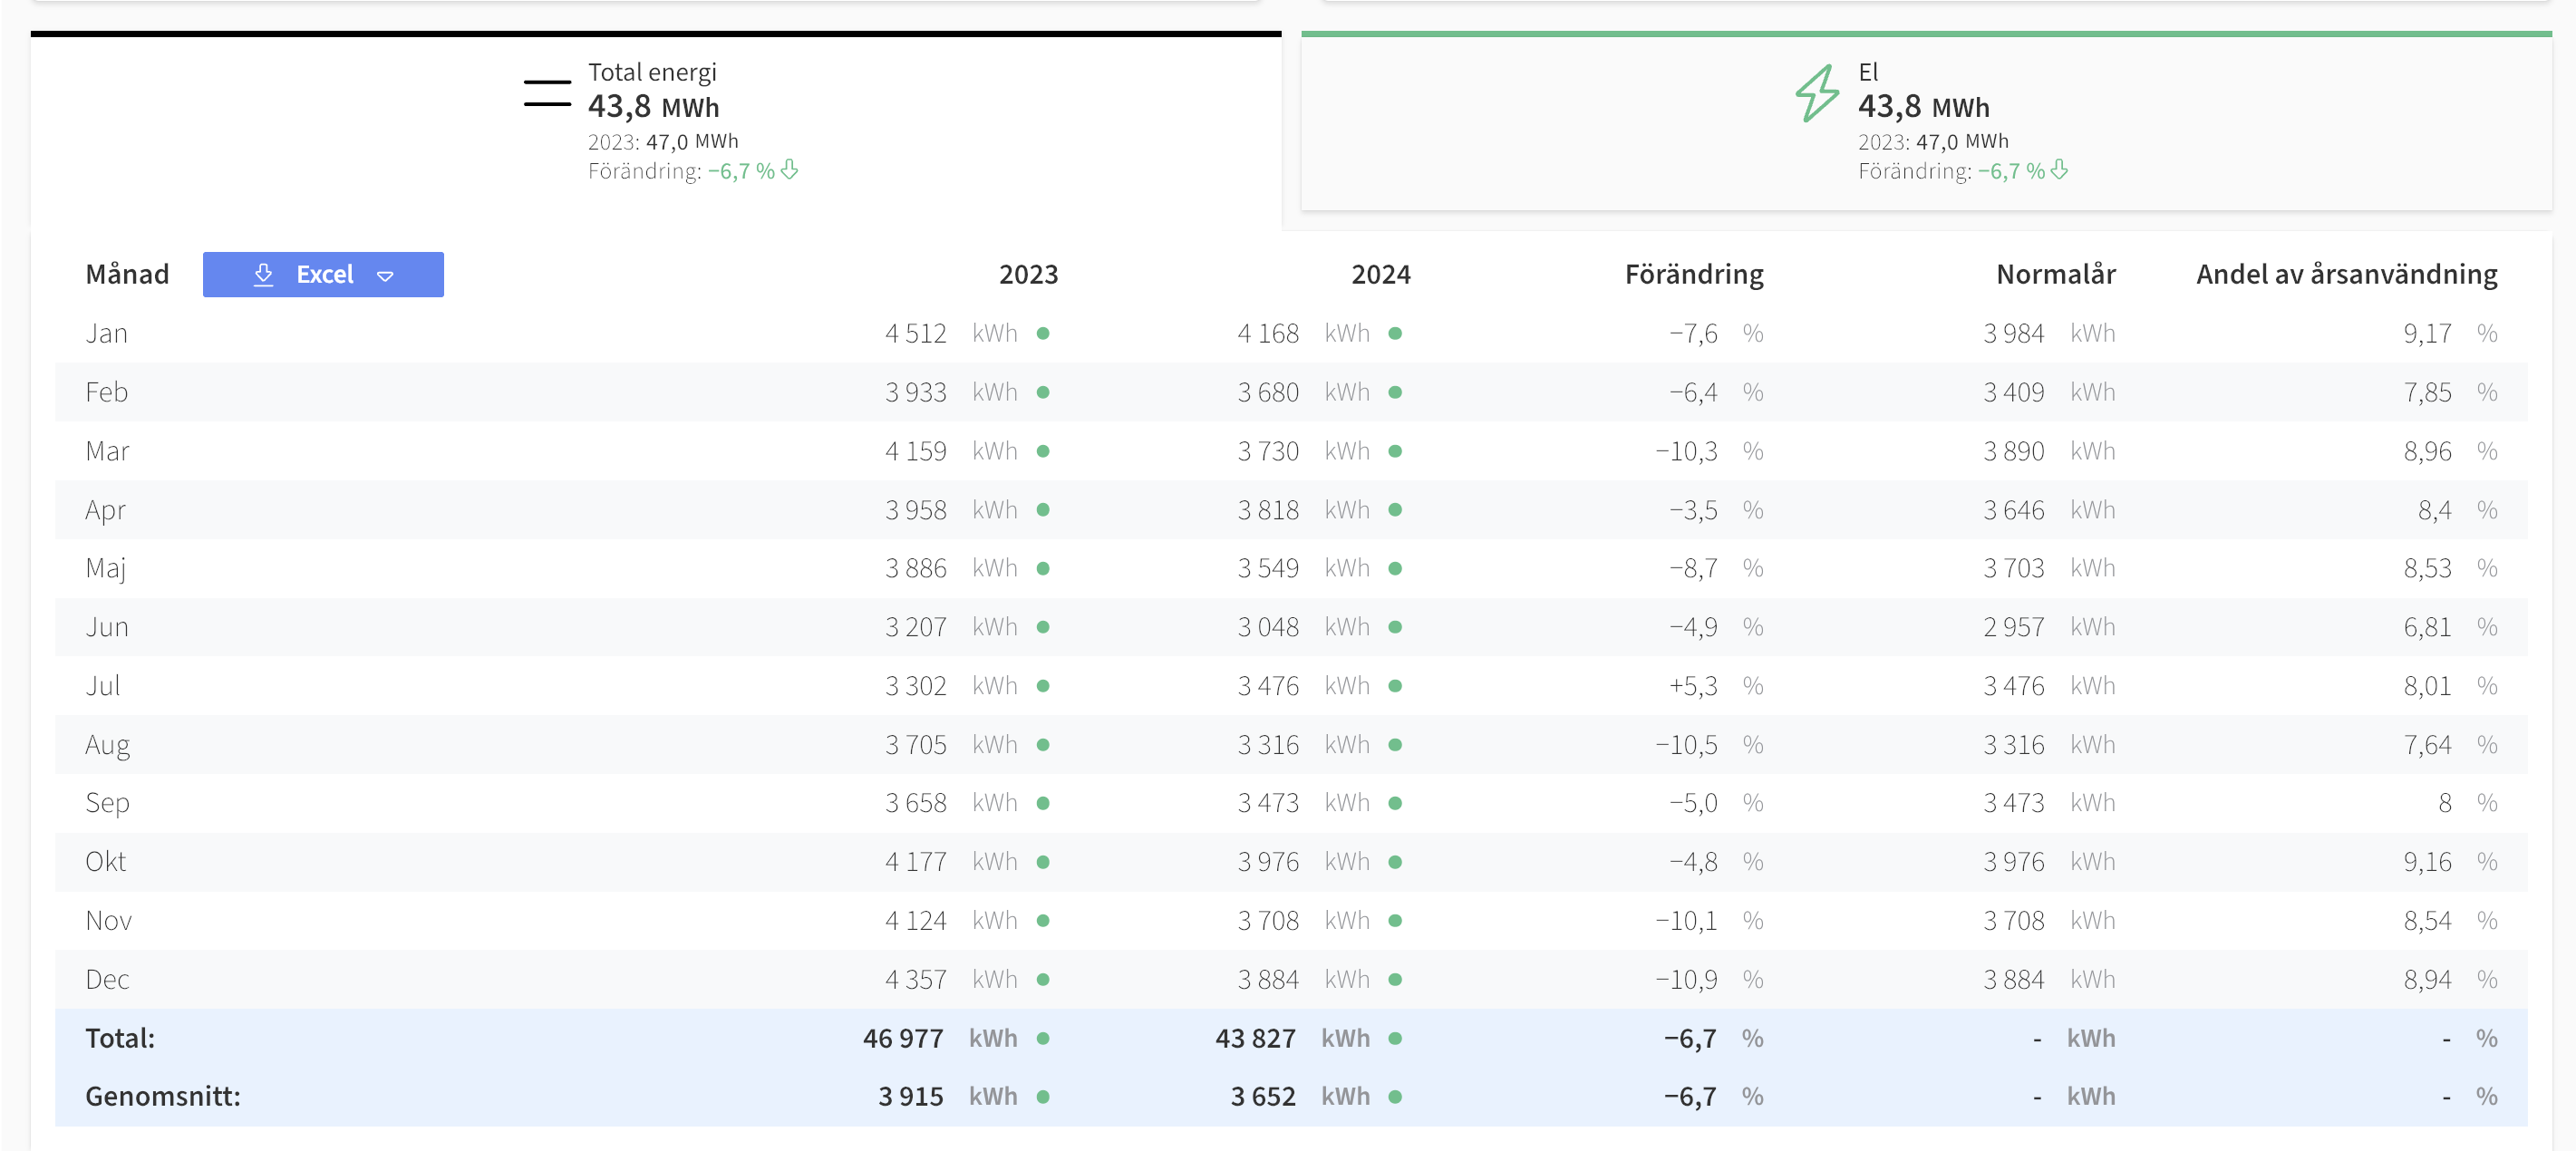The width and height of the screenshot is (2576, 1151).
Task: Select the Total energi card tab
Action: (x=656, y=130)
